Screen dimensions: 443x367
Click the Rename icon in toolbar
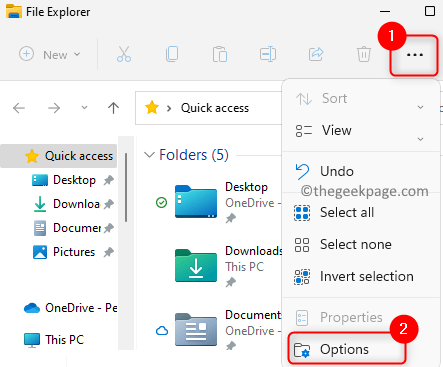click(268, 54)
